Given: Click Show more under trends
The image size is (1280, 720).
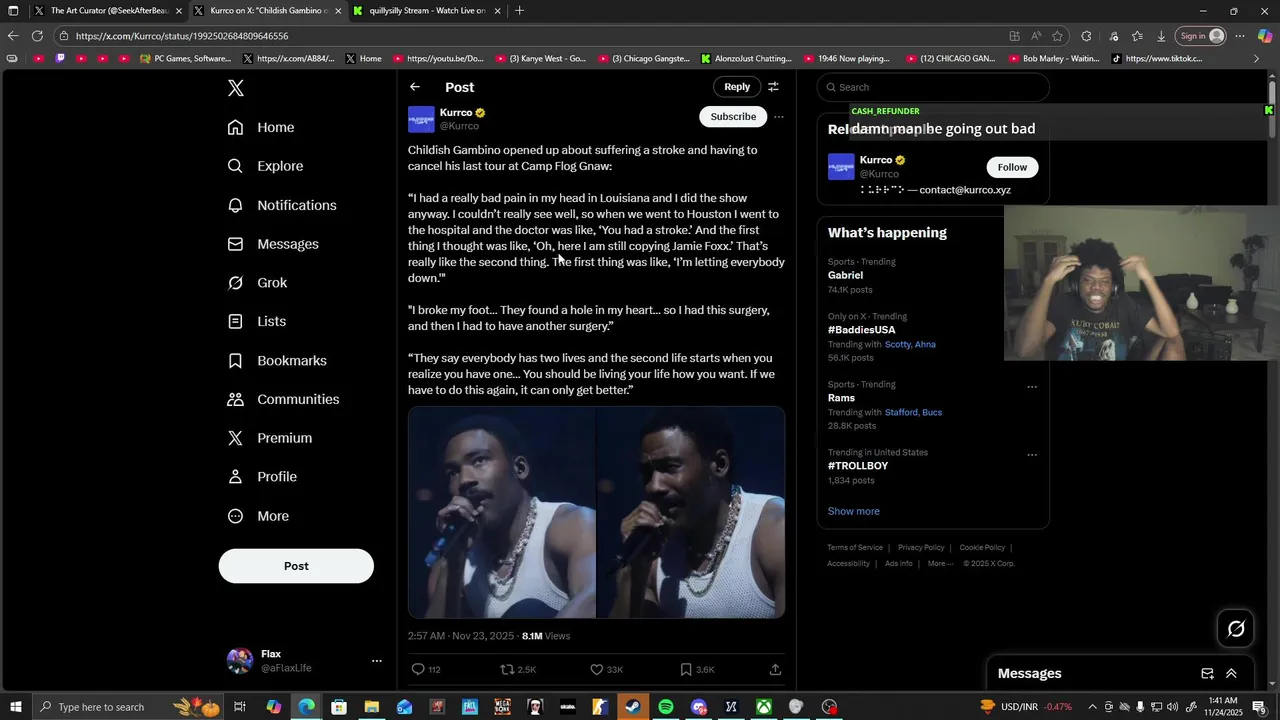Looking at the screenshot, I should tap(853, 511).
